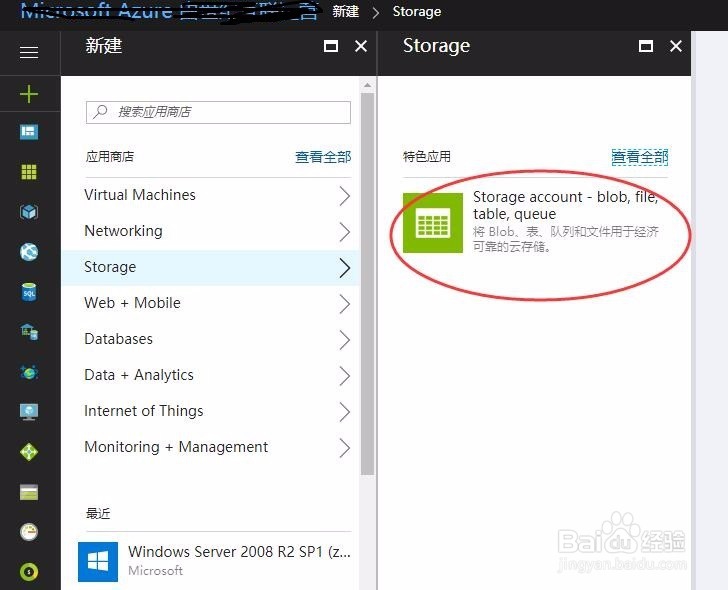Open the SQL databases sidebar icon
The height and width of the screenshot is (590, 728).
click(x=29, y=292)
